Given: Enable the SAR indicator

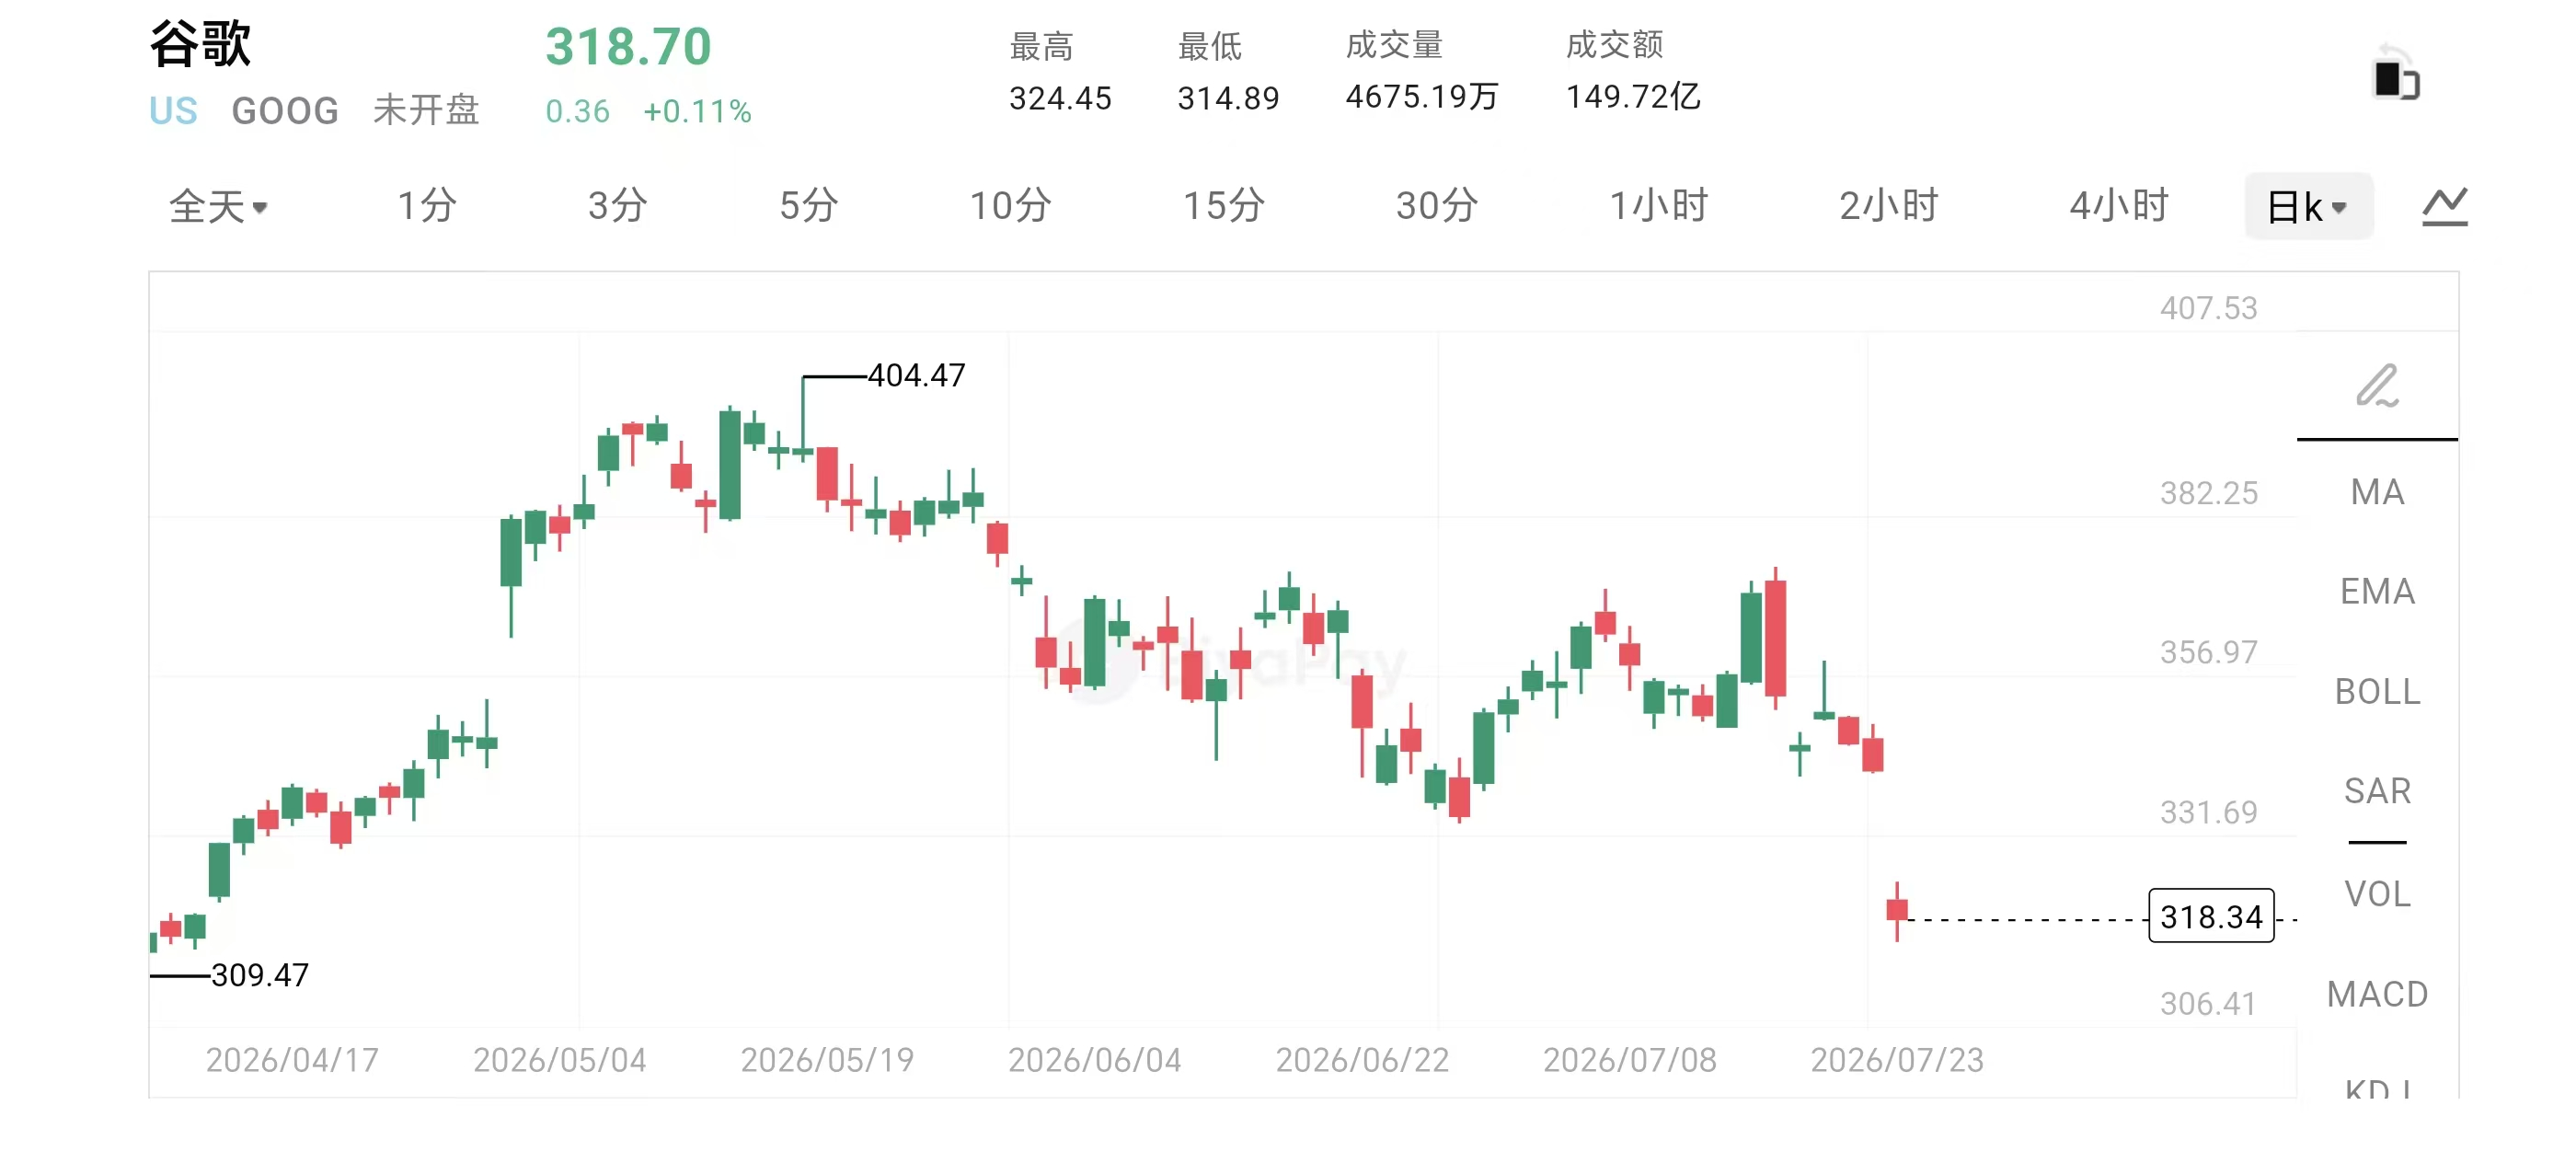Looking at the screenshot, I should [x=2377, y=791].
